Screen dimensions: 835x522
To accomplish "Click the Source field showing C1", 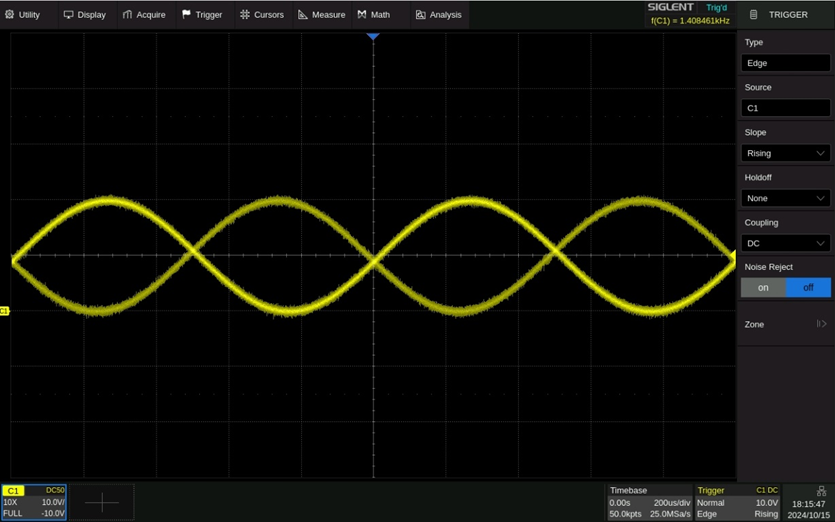I will (786, 108).
